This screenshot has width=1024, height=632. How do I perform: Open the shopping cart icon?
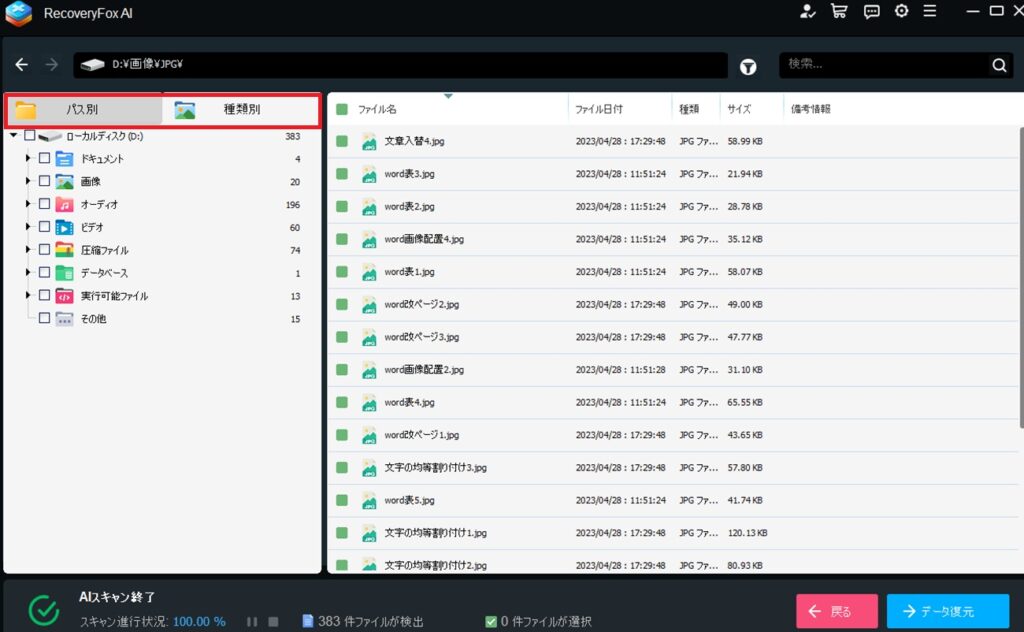coord(839,11)
